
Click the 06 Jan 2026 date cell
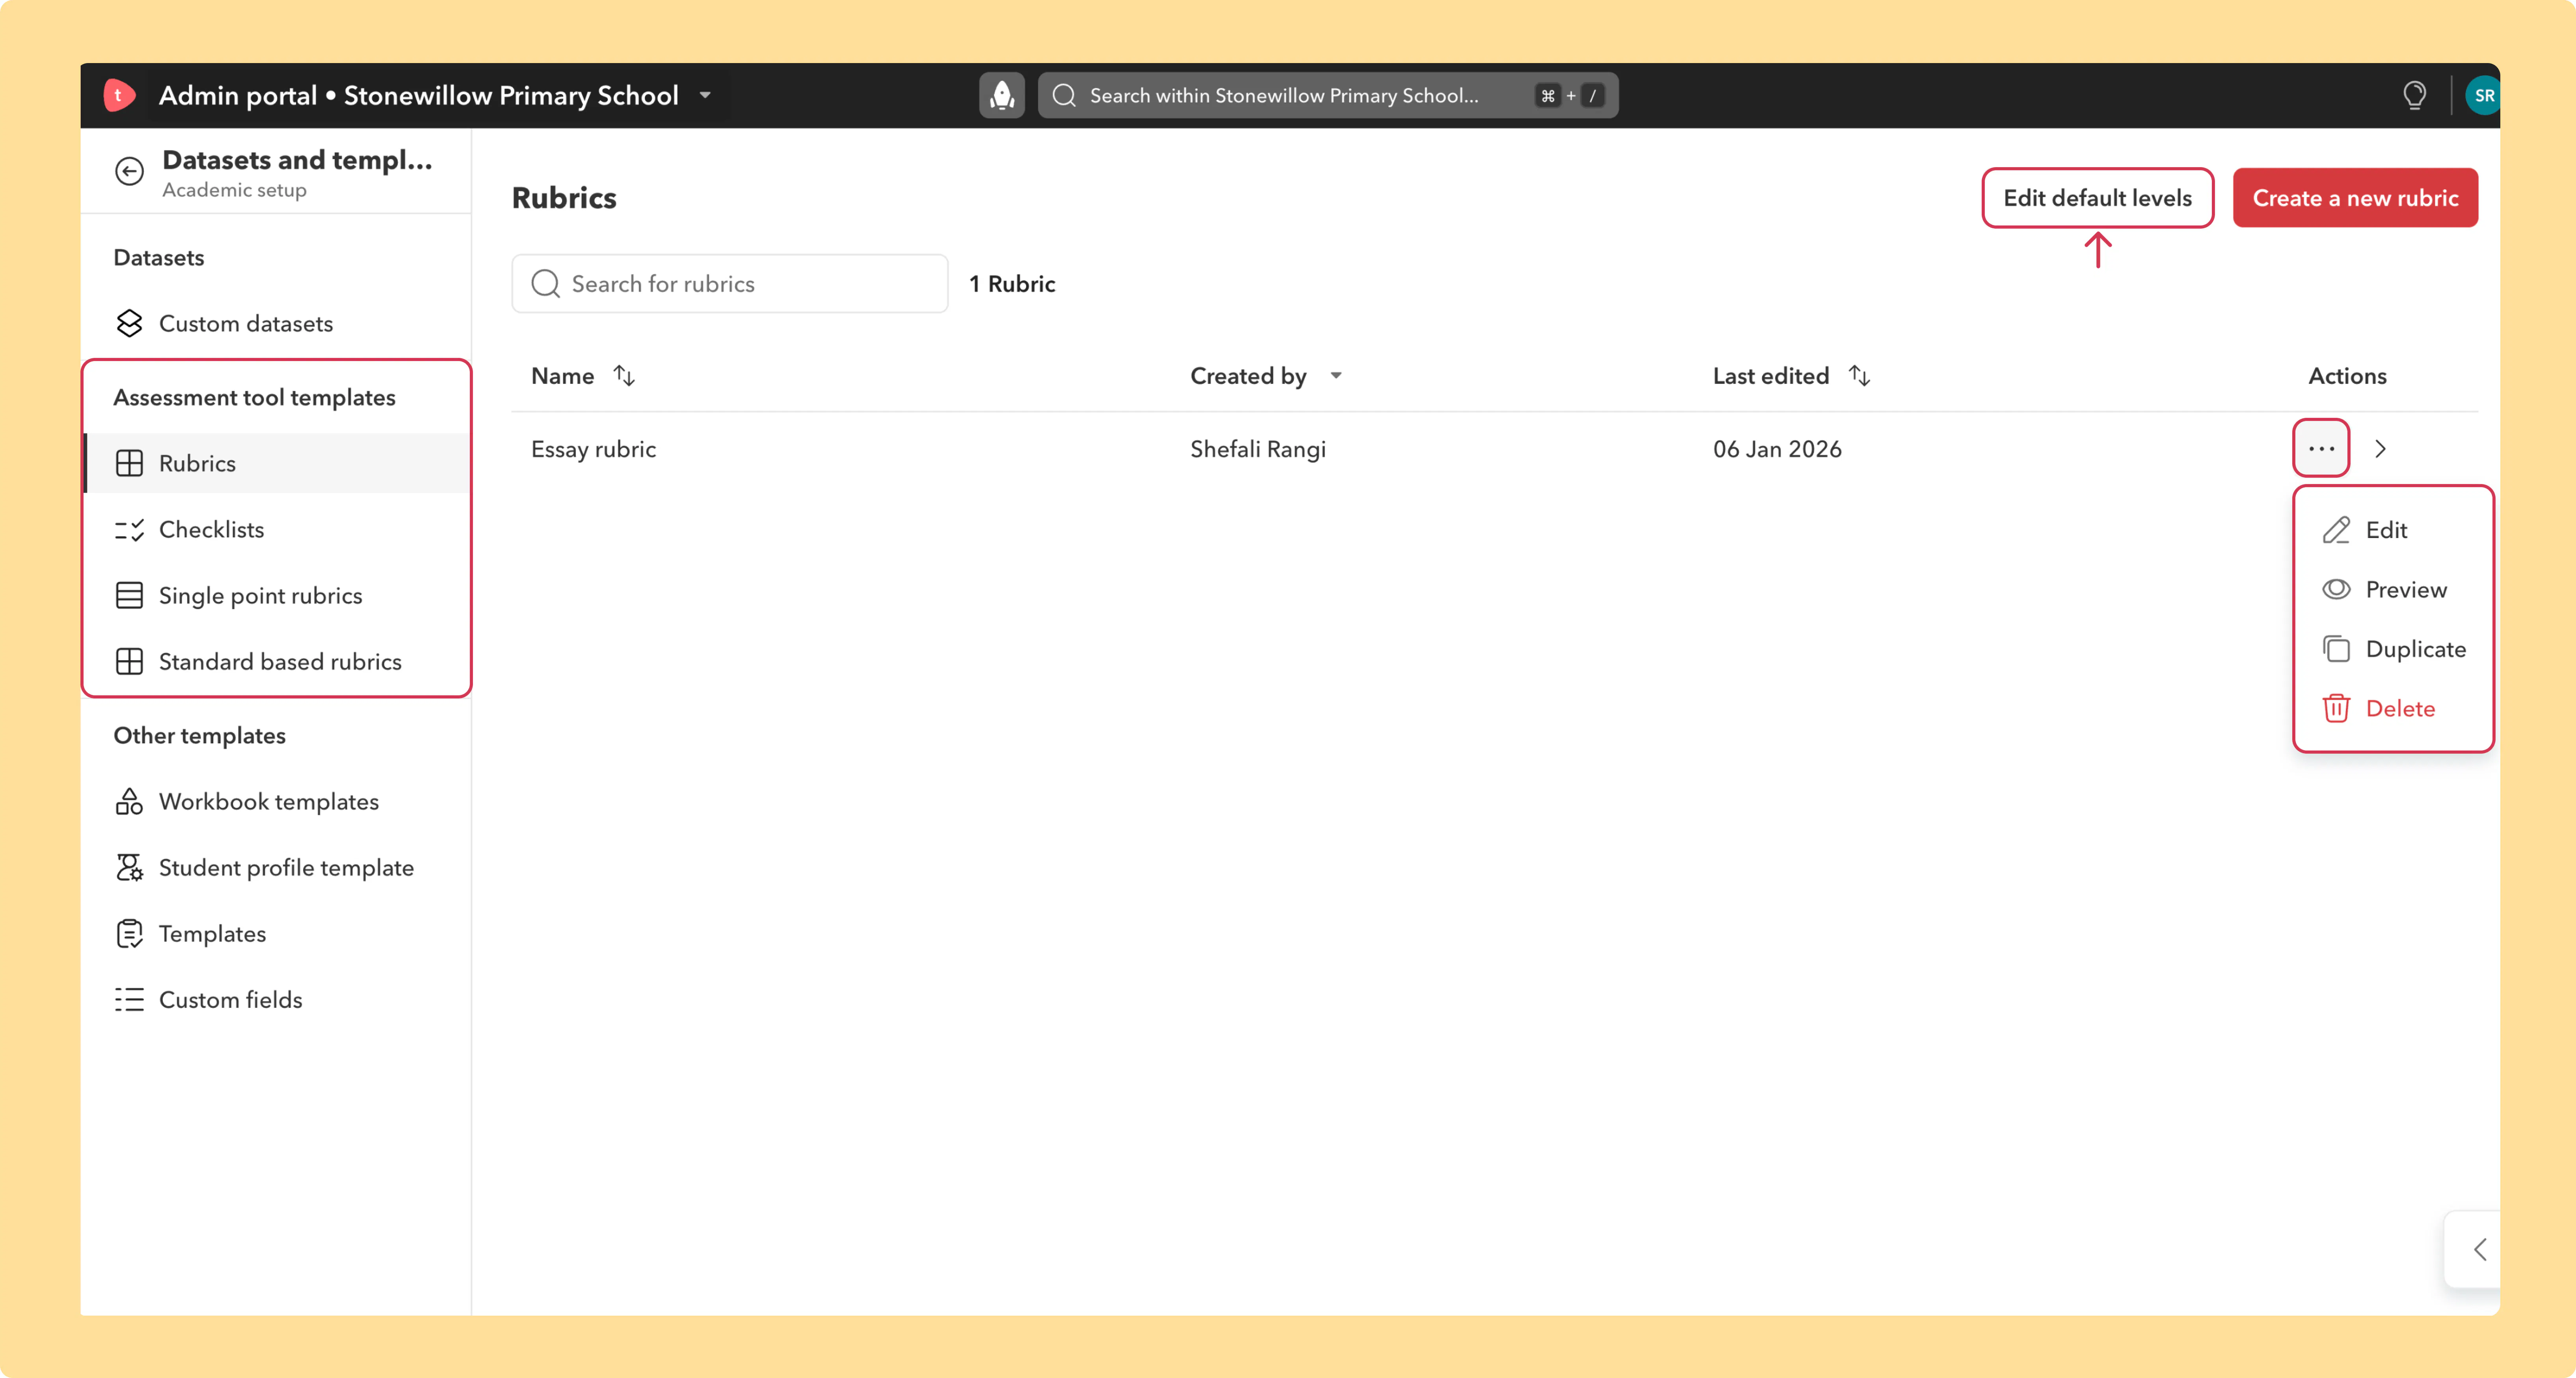(x=1777, y=449)
